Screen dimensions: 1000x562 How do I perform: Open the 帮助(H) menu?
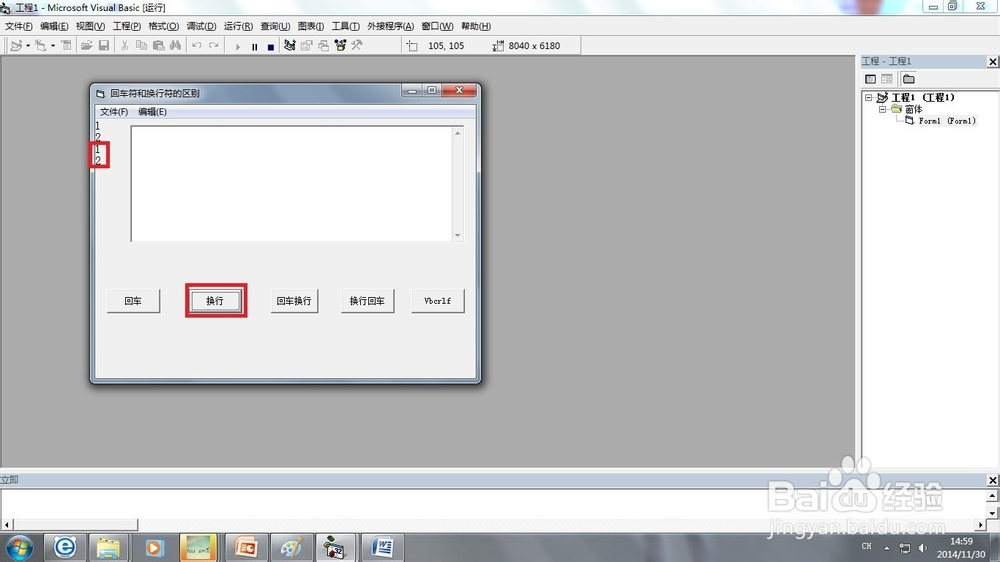(x=476, y=26)
